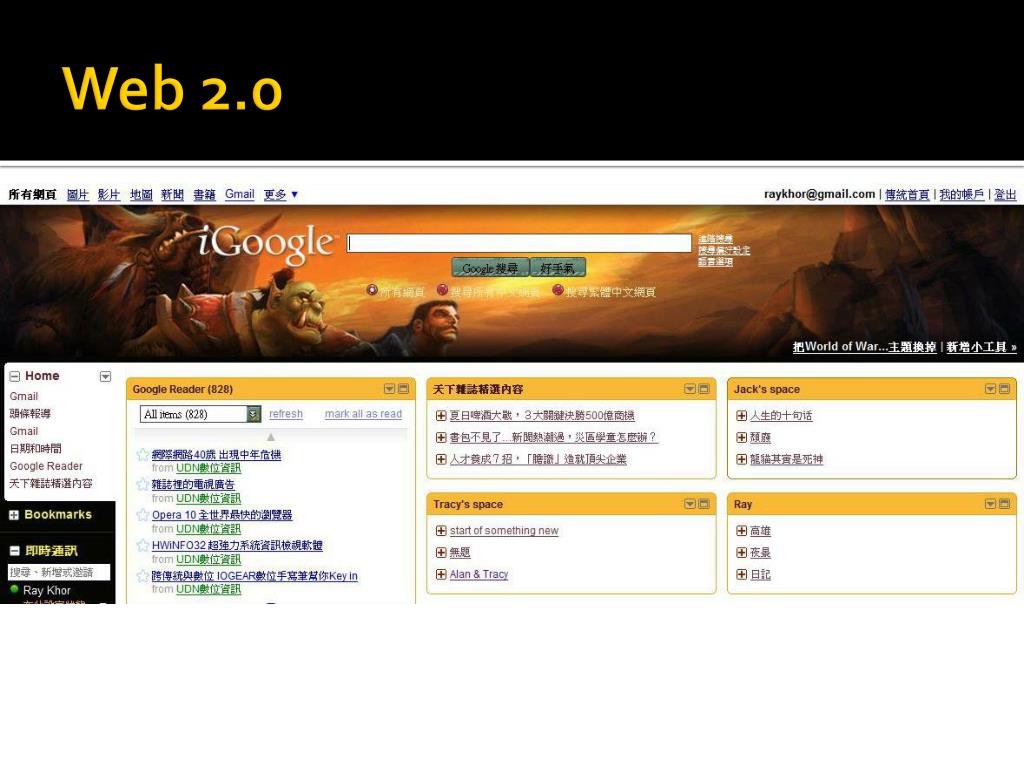The height and width of the screenshot is (768, 1024).
Task: Go to 圖片 in the top navigation
Action: [78, 194]
